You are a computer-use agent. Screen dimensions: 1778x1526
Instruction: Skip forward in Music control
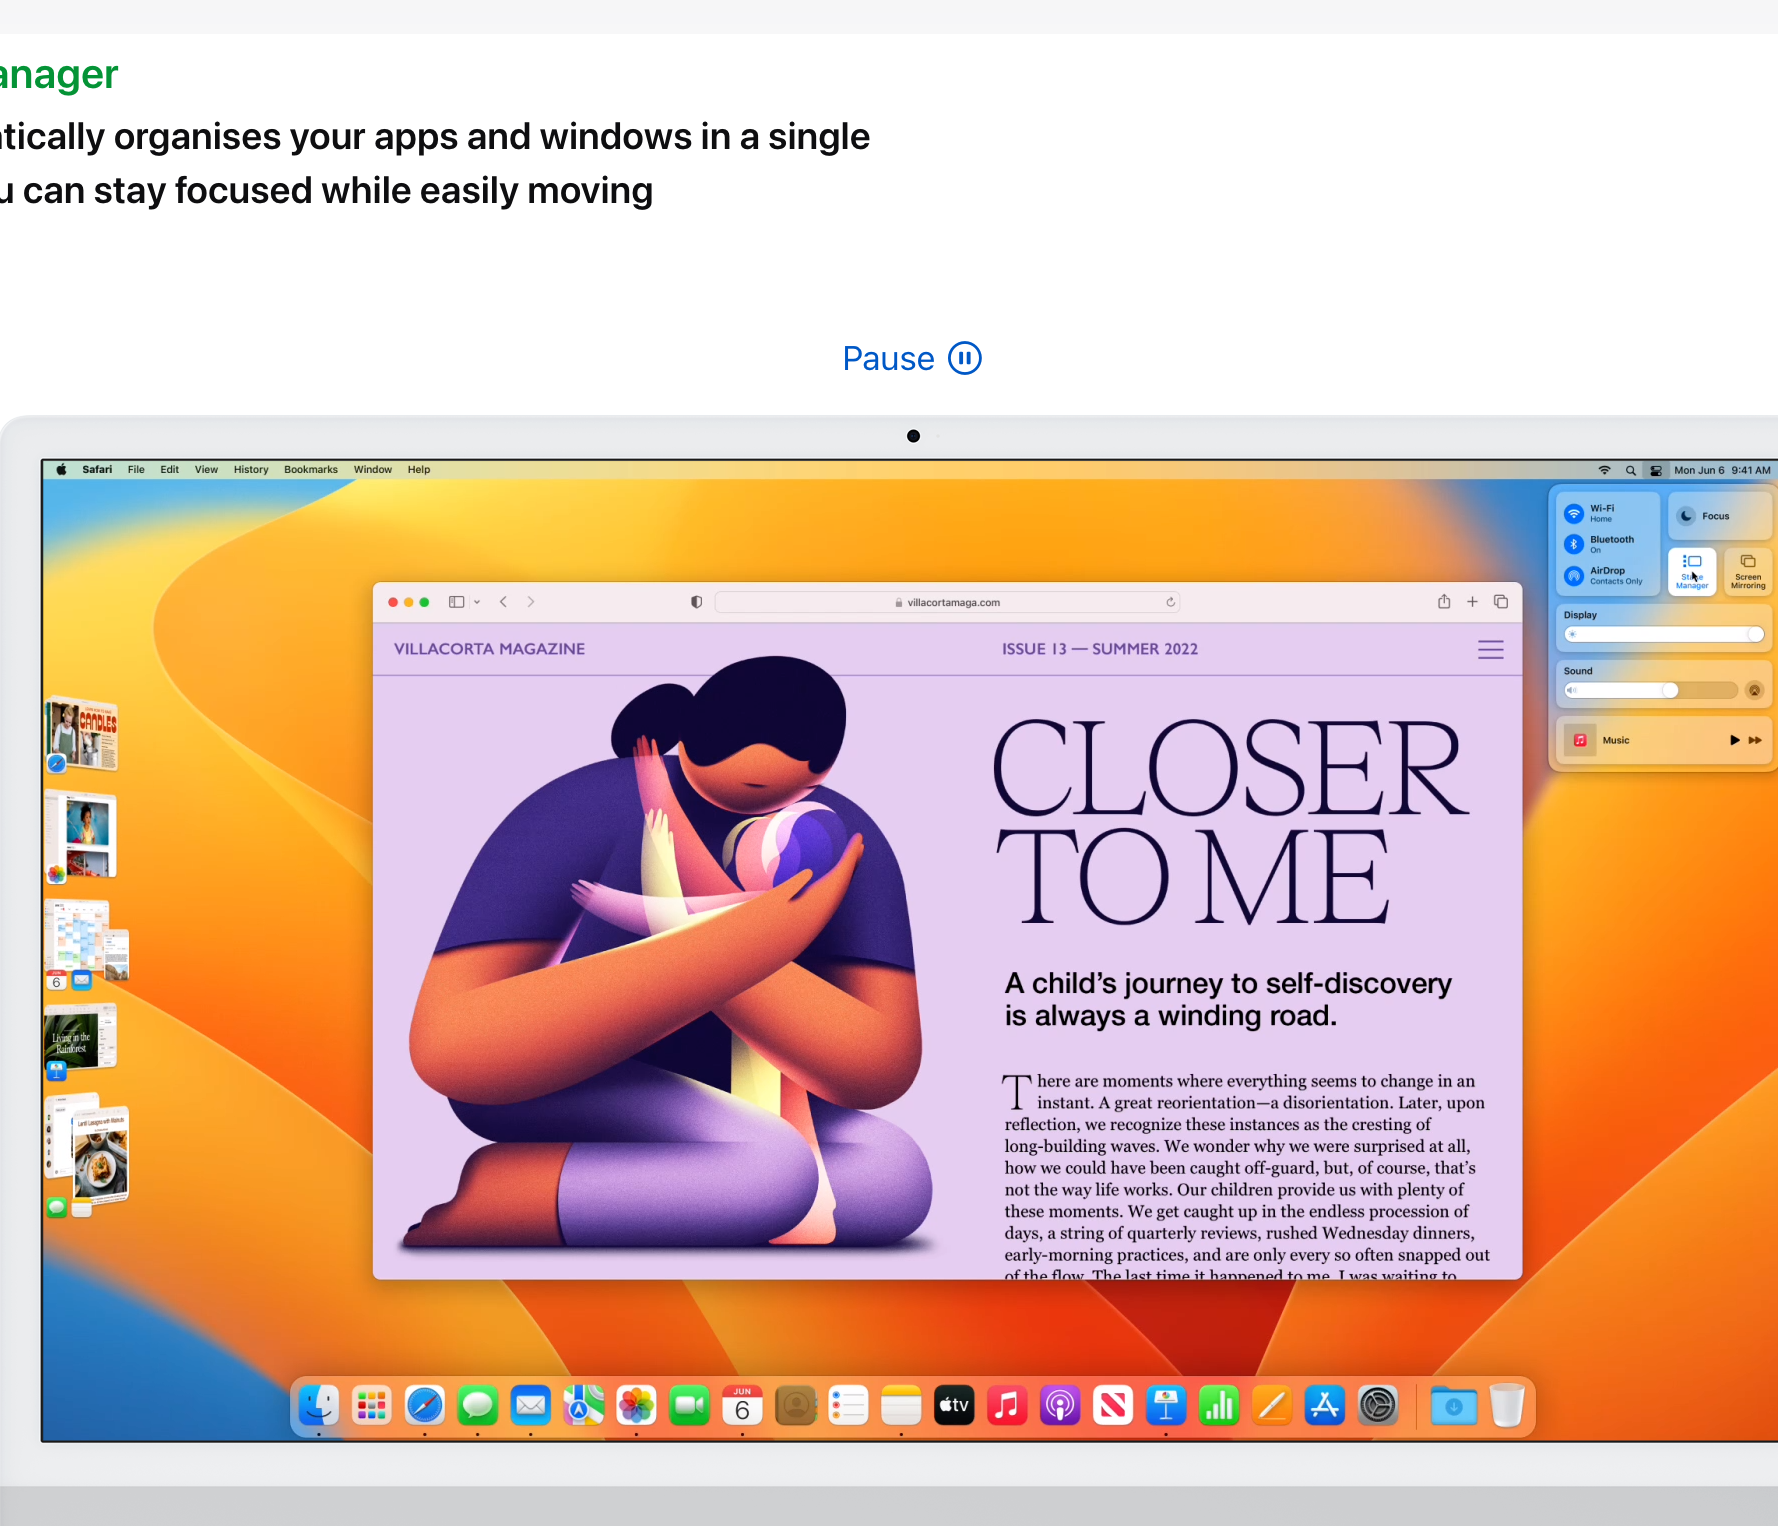1755,740
